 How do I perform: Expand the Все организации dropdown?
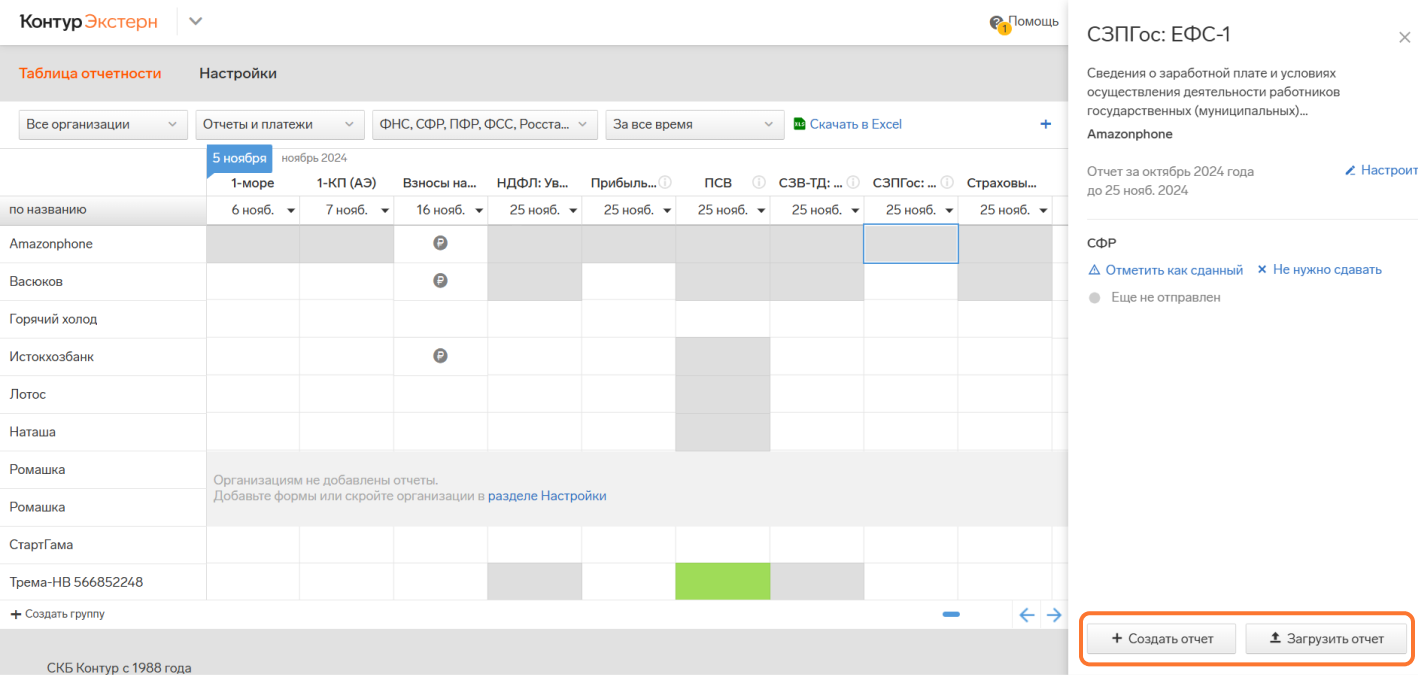pos(103,124)
